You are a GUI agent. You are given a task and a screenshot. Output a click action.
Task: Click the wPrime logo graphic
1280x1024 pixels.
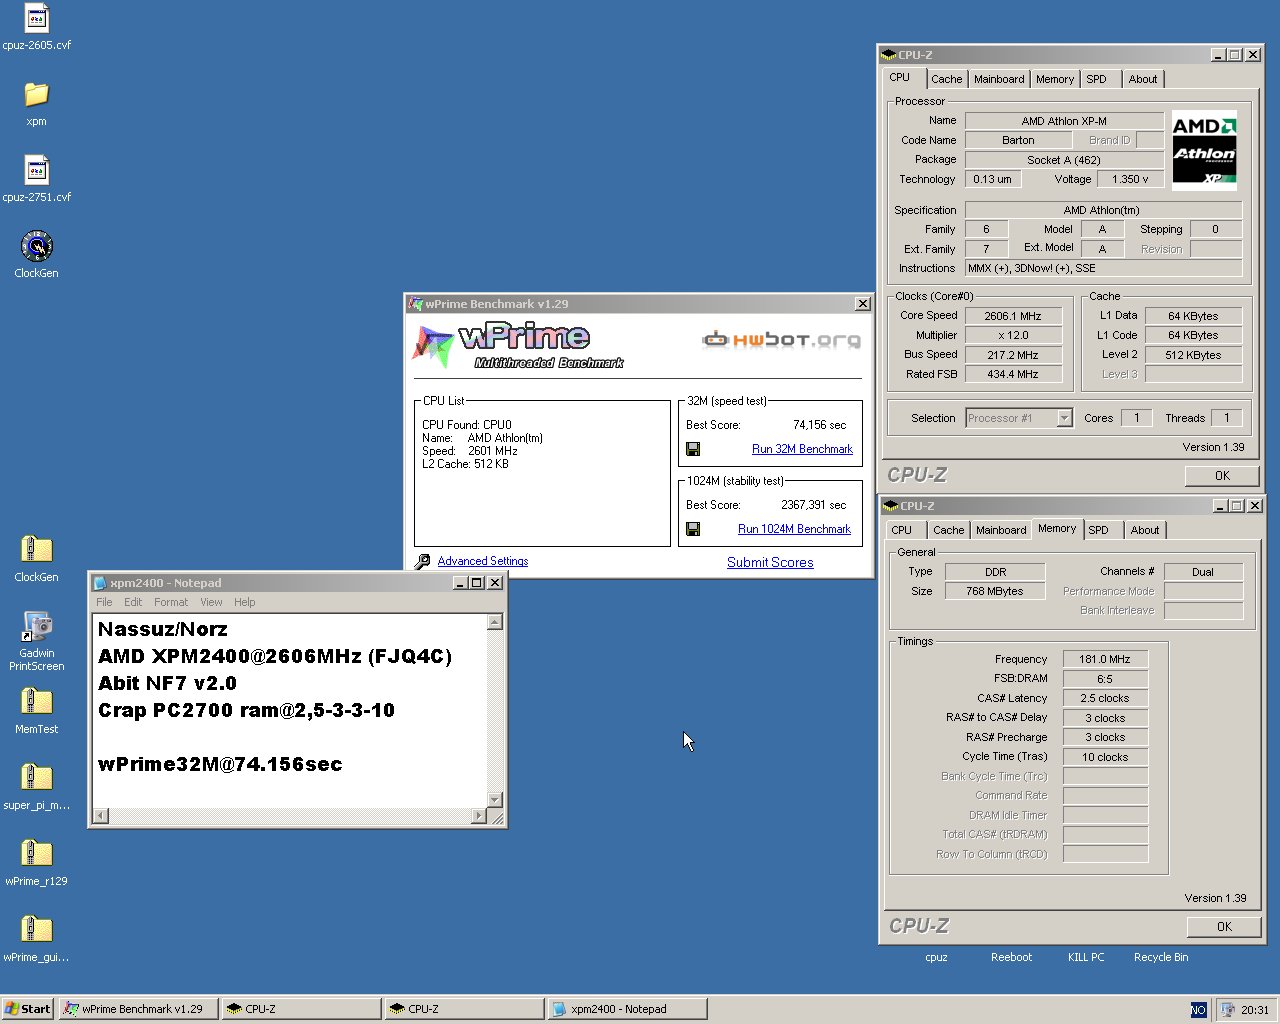[x=517, y=345]
